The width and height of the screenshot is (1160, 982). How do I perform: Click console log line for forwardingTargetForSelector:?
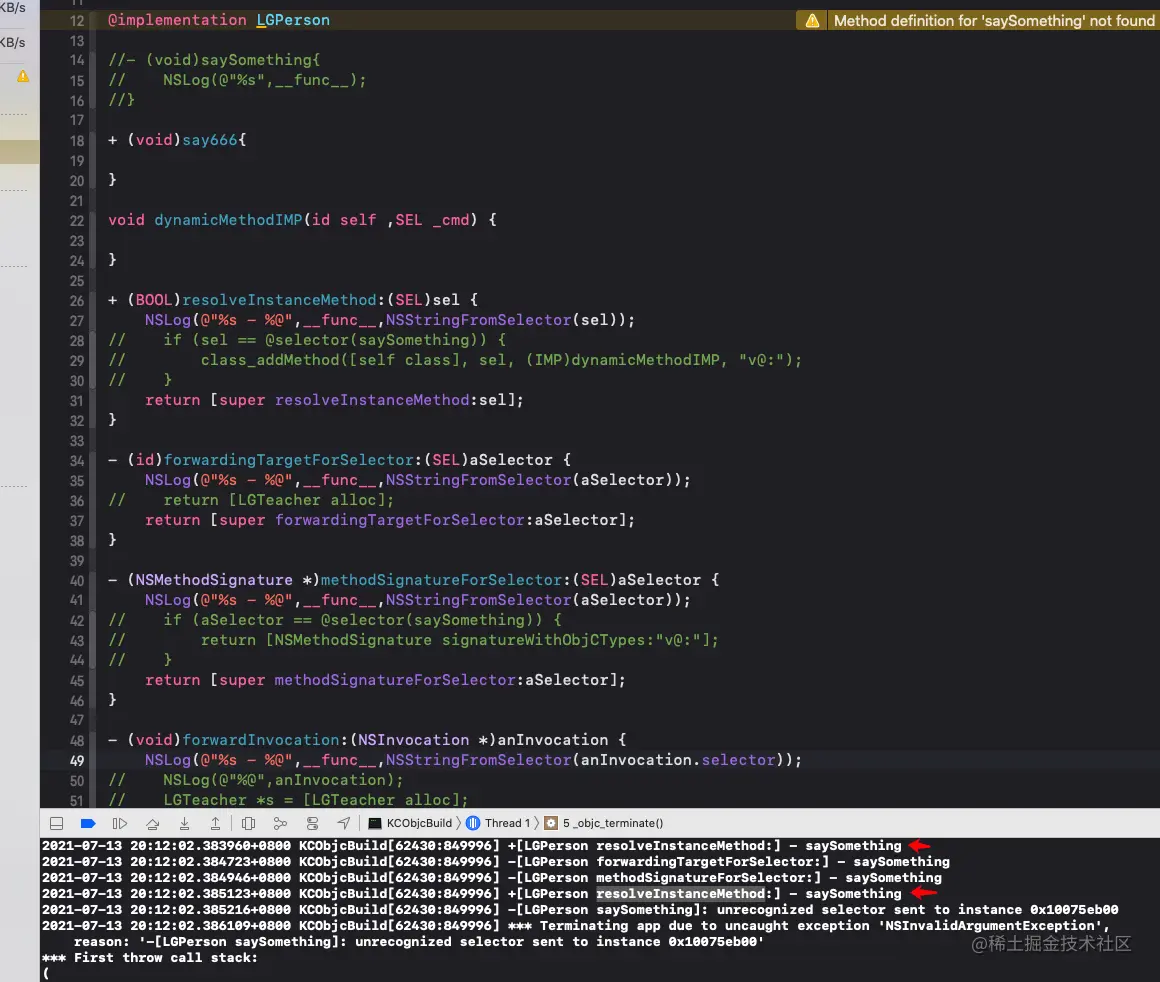pos(496,862)
